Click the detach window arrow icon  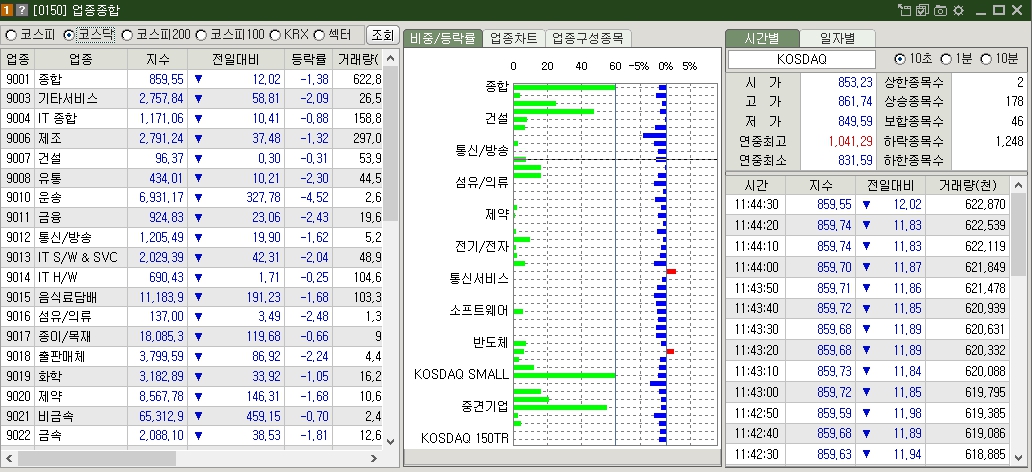[904, 10]
